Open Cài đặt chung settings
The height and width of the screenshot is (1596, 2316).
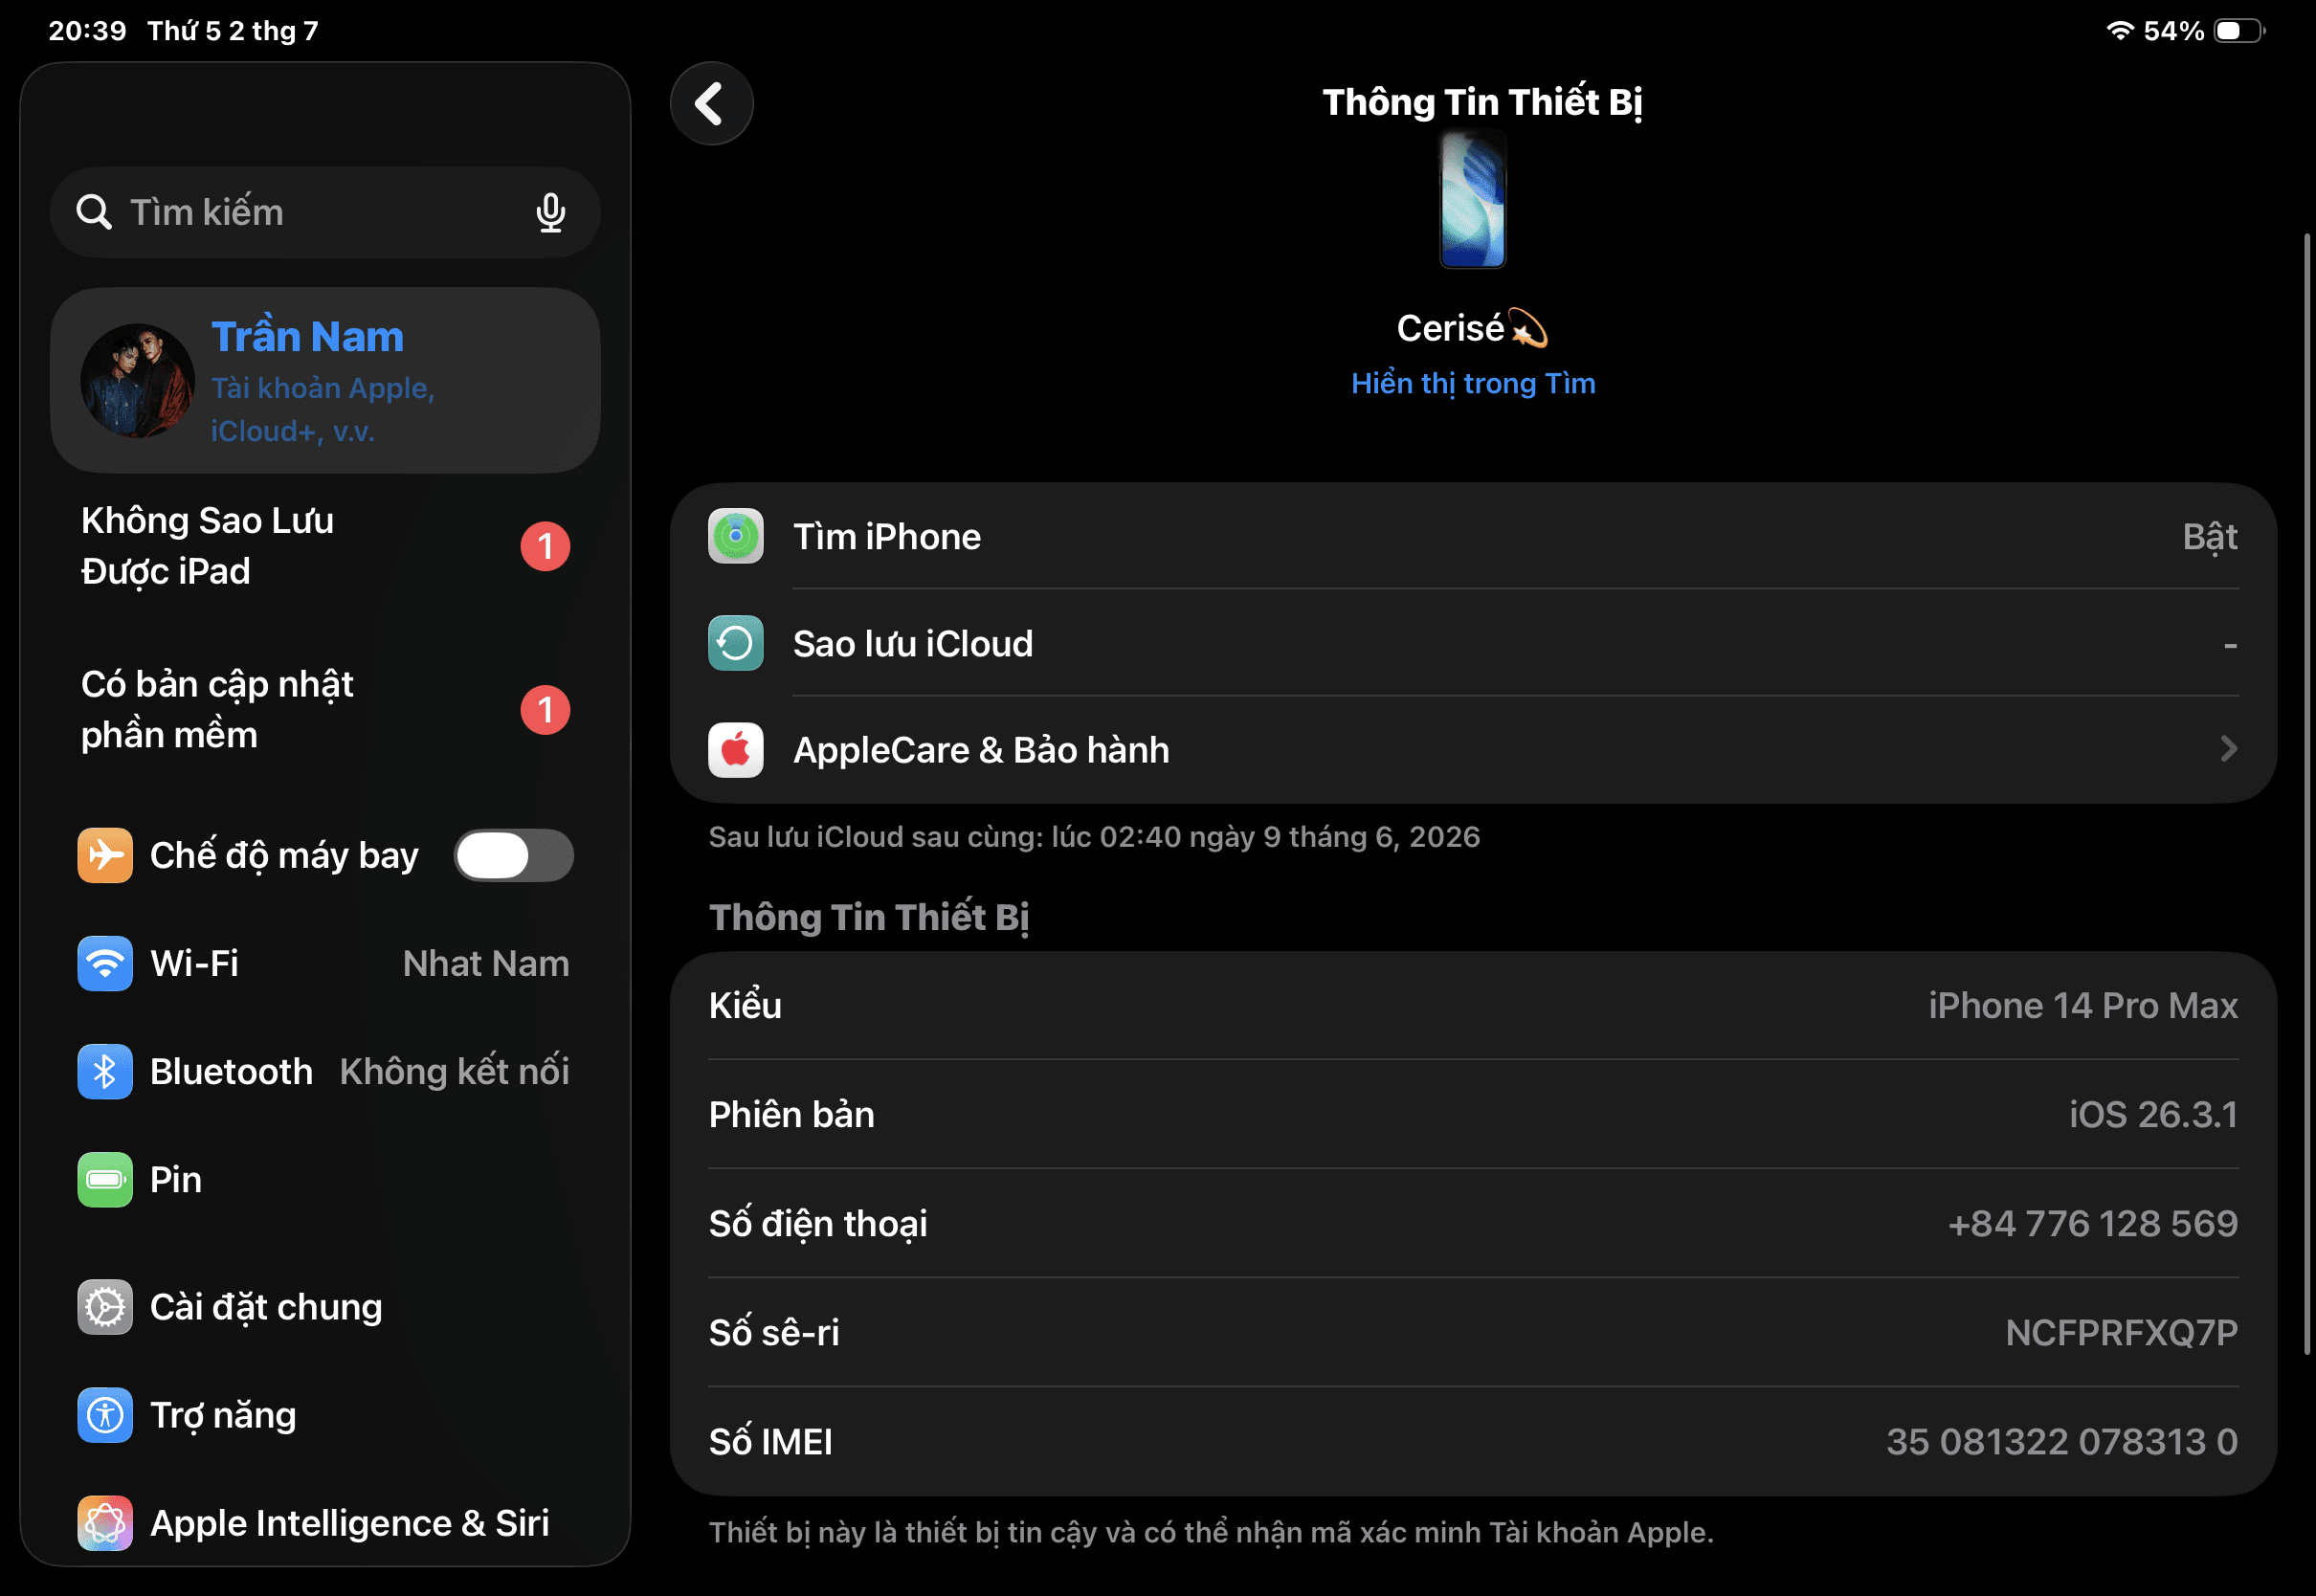pyautogui.click(x=325, y=1307)
